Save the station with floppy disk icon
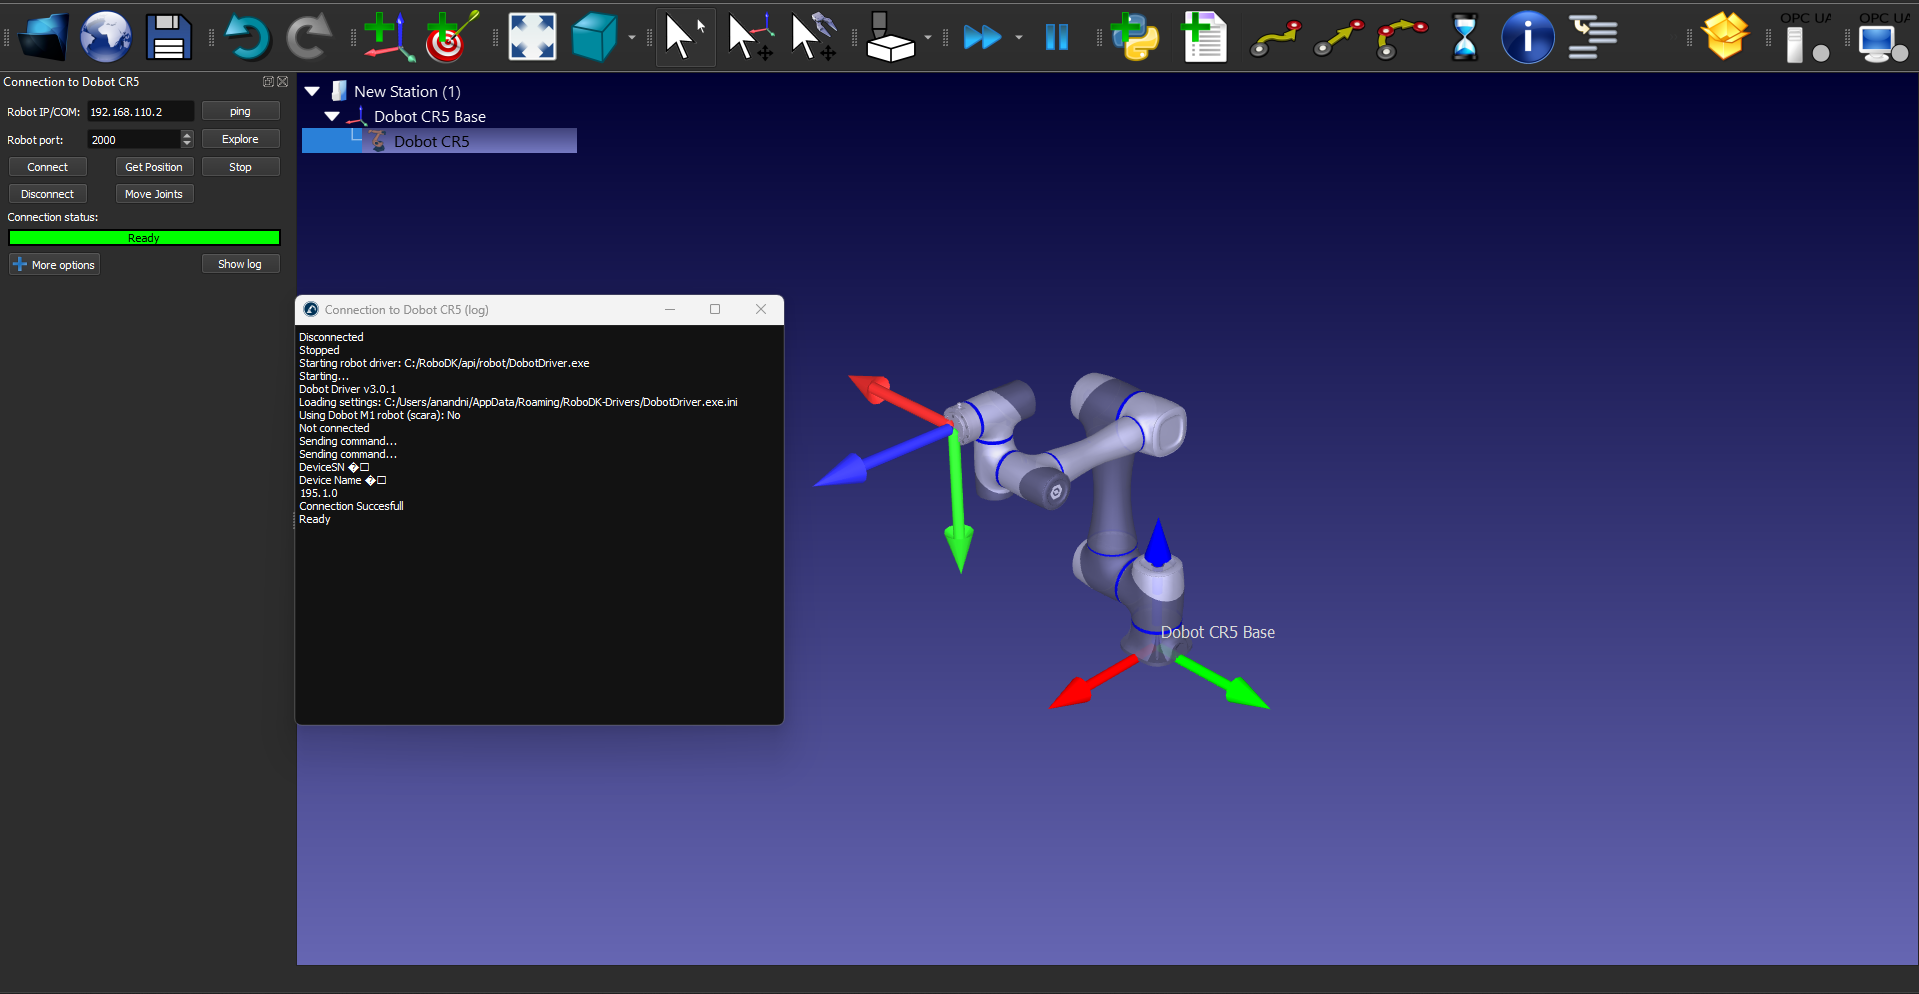The image size is (1919, 994). 169,37
